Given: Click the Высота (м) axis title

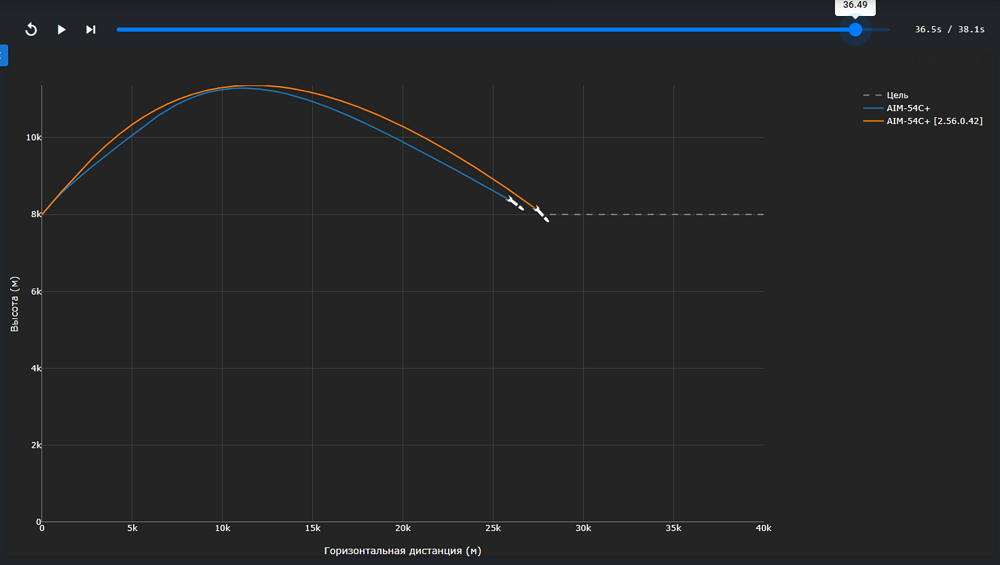Looking at the screenshot, I should 15,304.
